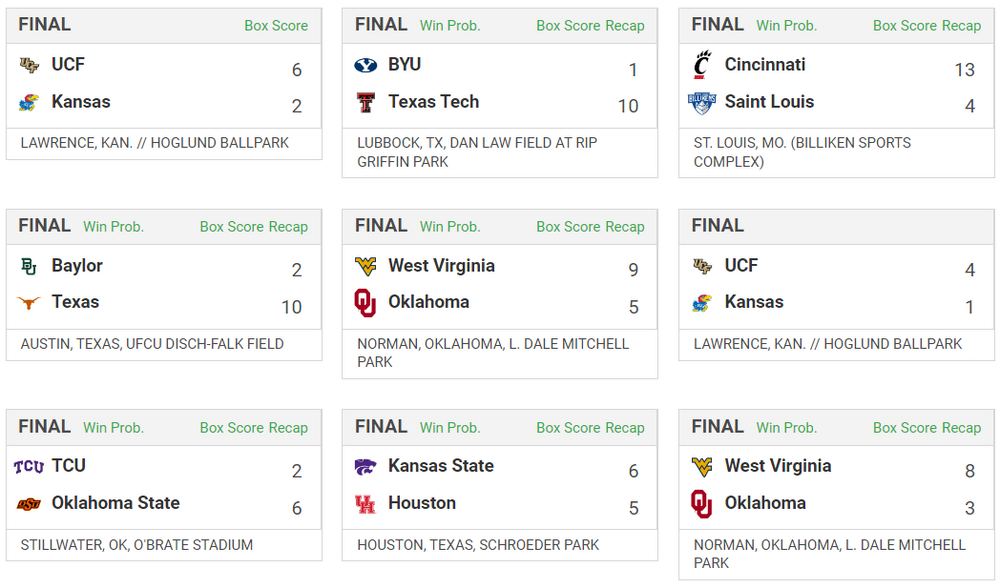This screenshot has height=588, width=1000.
Task: Click the Oklahoma State logo
Action: pos(29,504)
